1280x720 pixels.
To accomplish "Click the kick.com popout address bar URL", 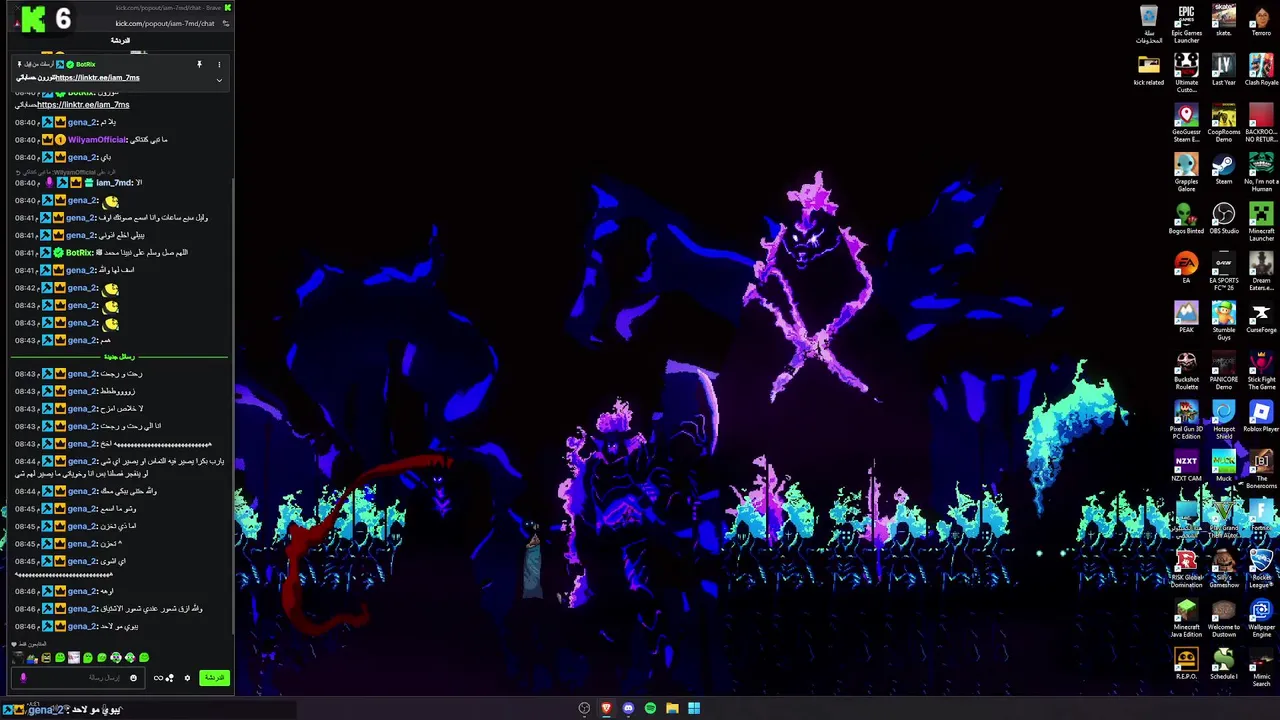I will pyautogui.click(x=165, y=23).
